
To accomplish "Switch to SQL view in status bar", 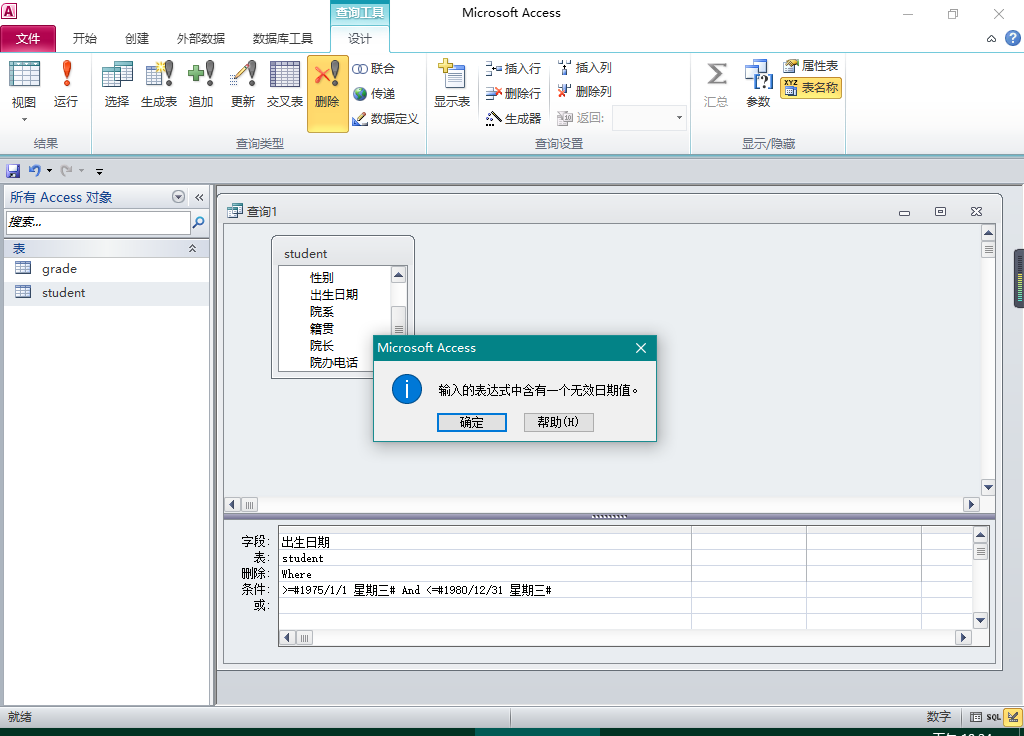I will click(993, 717).
